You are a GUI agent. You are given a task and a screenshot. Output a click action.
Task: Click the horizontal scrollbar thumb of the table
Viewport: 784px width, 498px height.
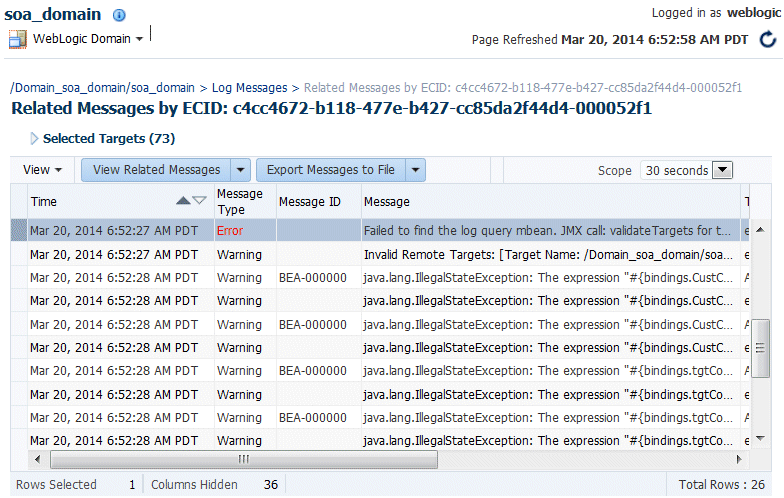244,459
